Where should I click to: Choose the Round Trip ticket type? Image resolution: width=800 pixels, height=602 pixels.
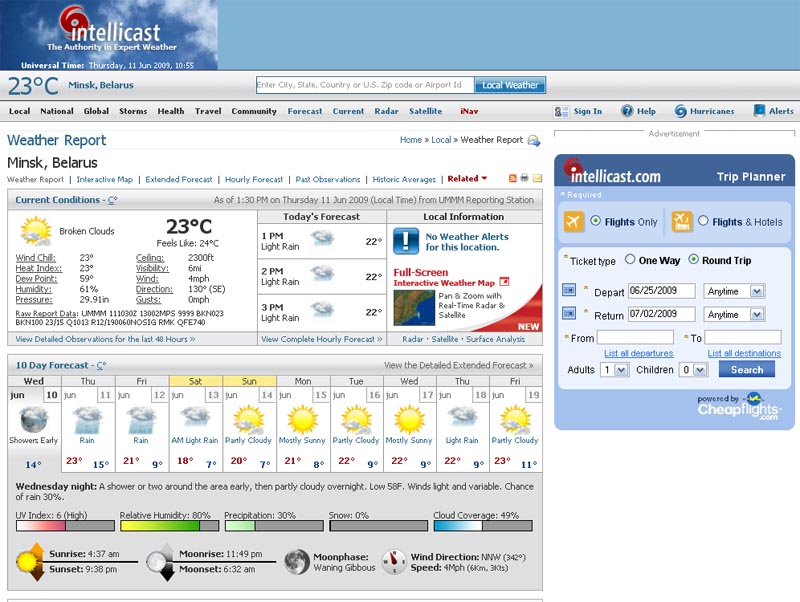[x=693, y=259]
